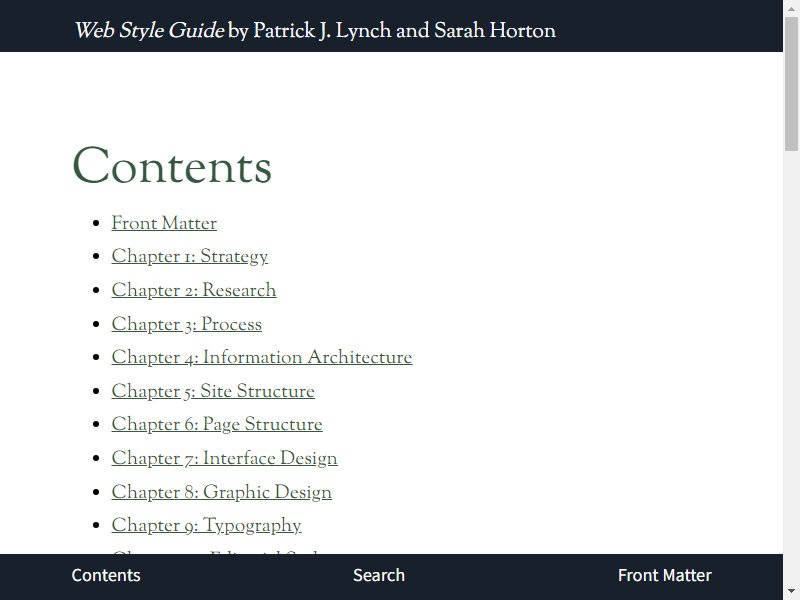
Task: Open the Front Matter link in contents list
Action: point(164,223)
